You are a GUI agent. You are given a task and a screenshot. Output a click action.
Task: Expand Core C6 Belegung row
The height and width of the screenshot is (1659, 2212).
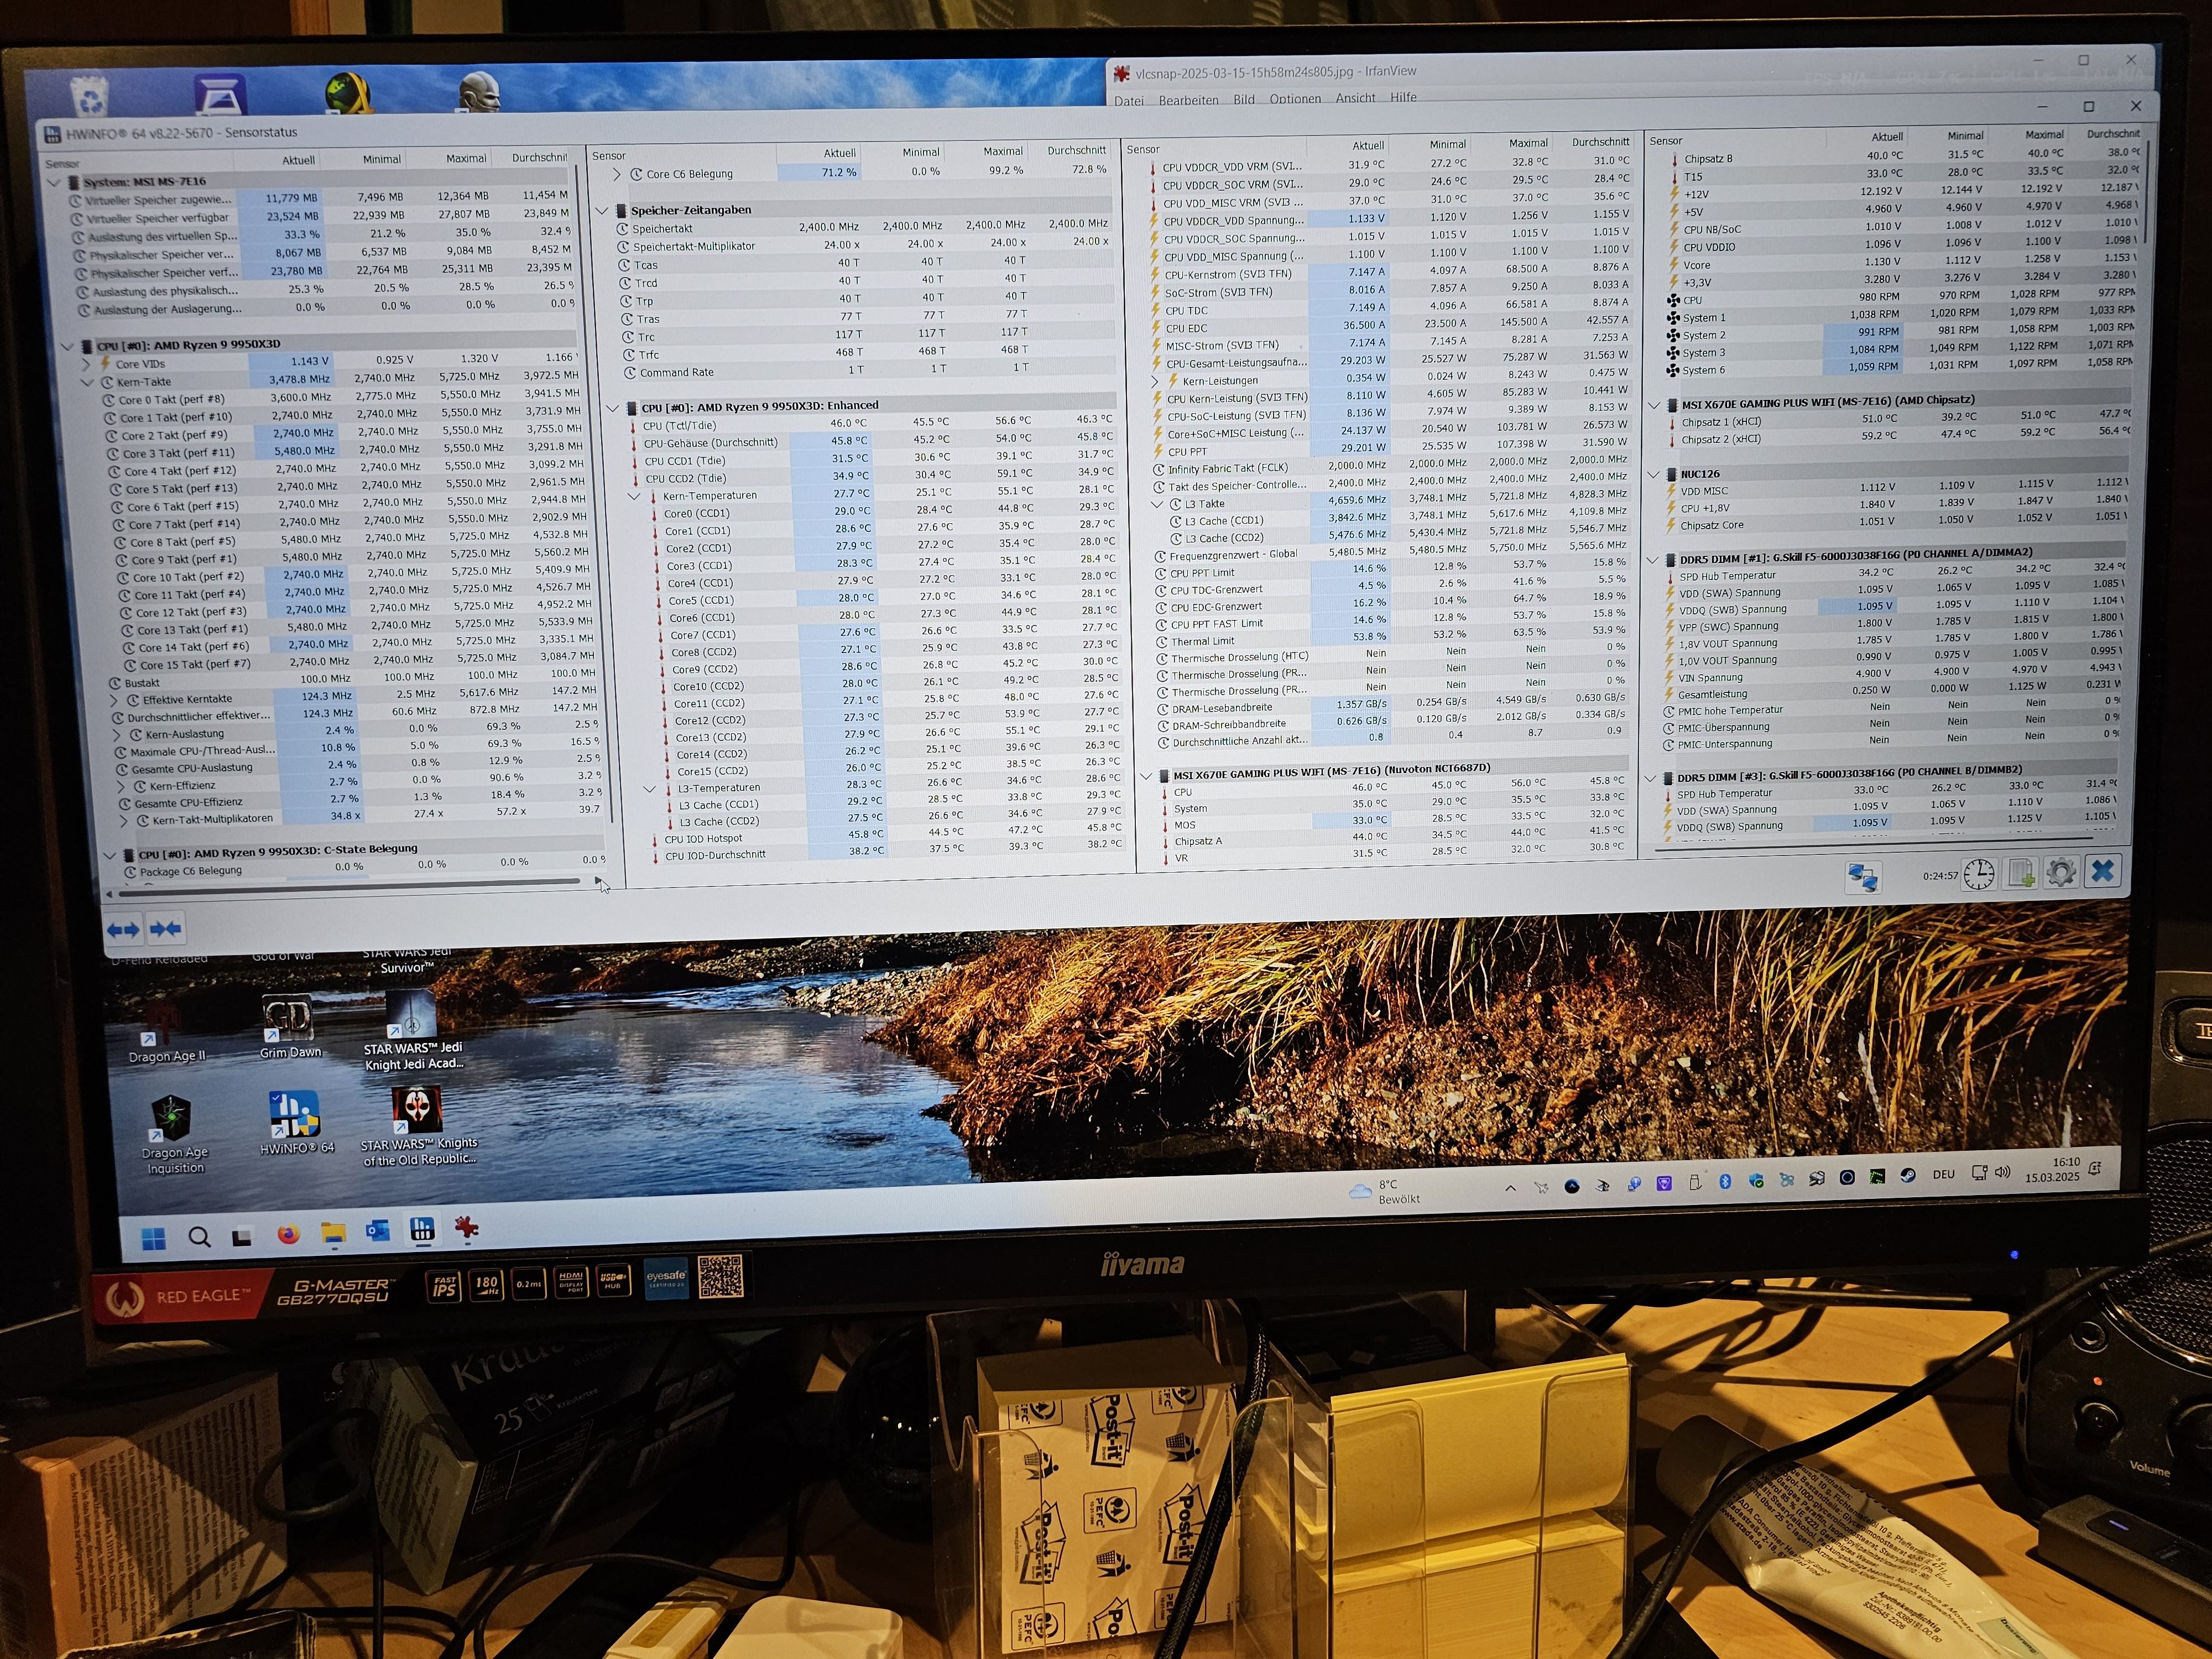[x=617, y=174]
